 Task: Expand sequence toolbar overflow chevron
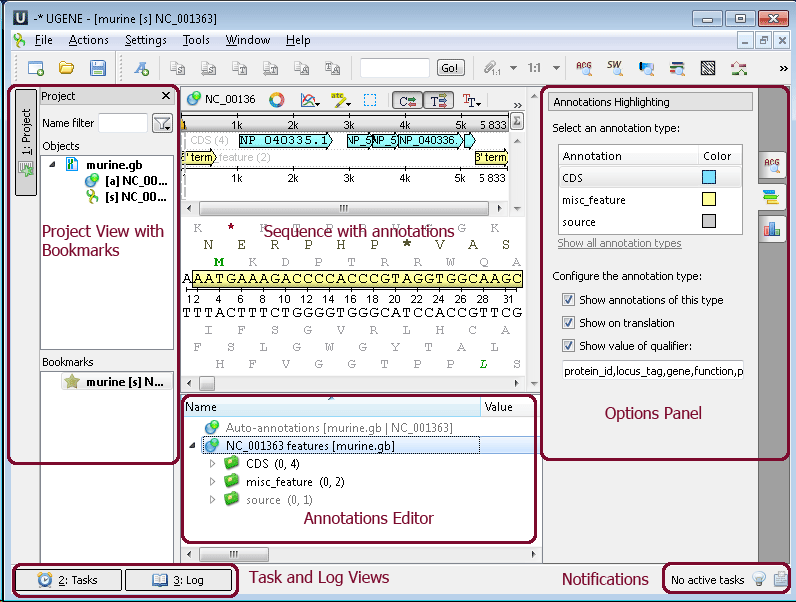517,105
